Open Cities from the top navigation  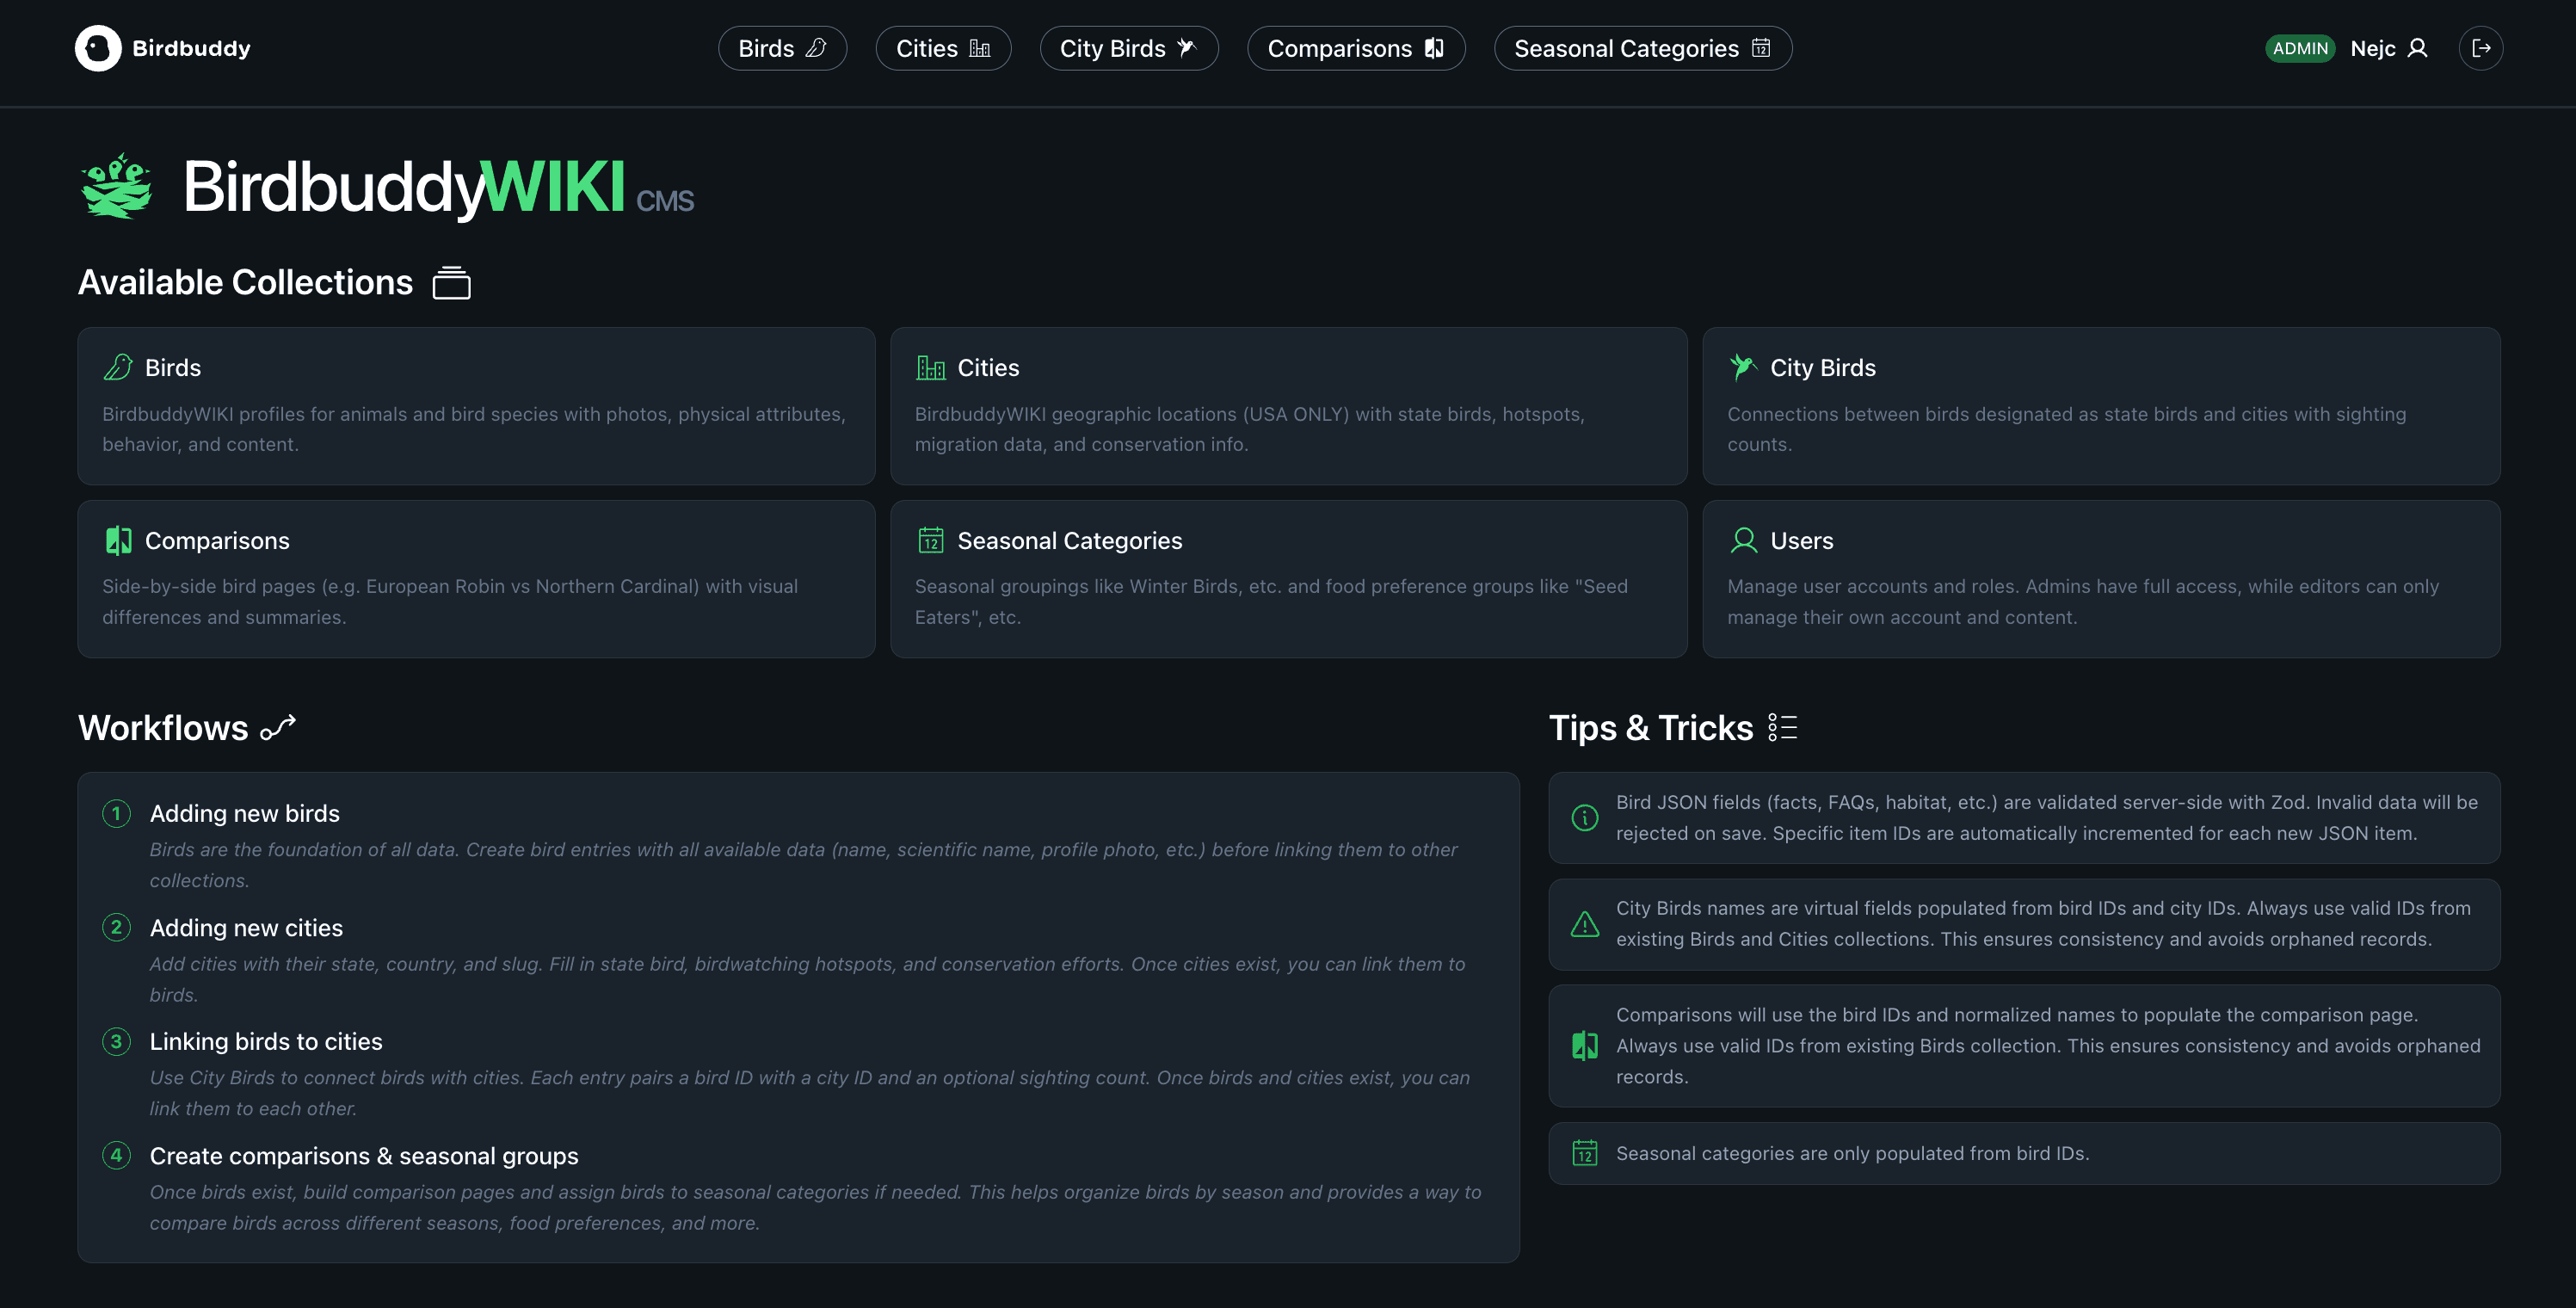(942, 47)
